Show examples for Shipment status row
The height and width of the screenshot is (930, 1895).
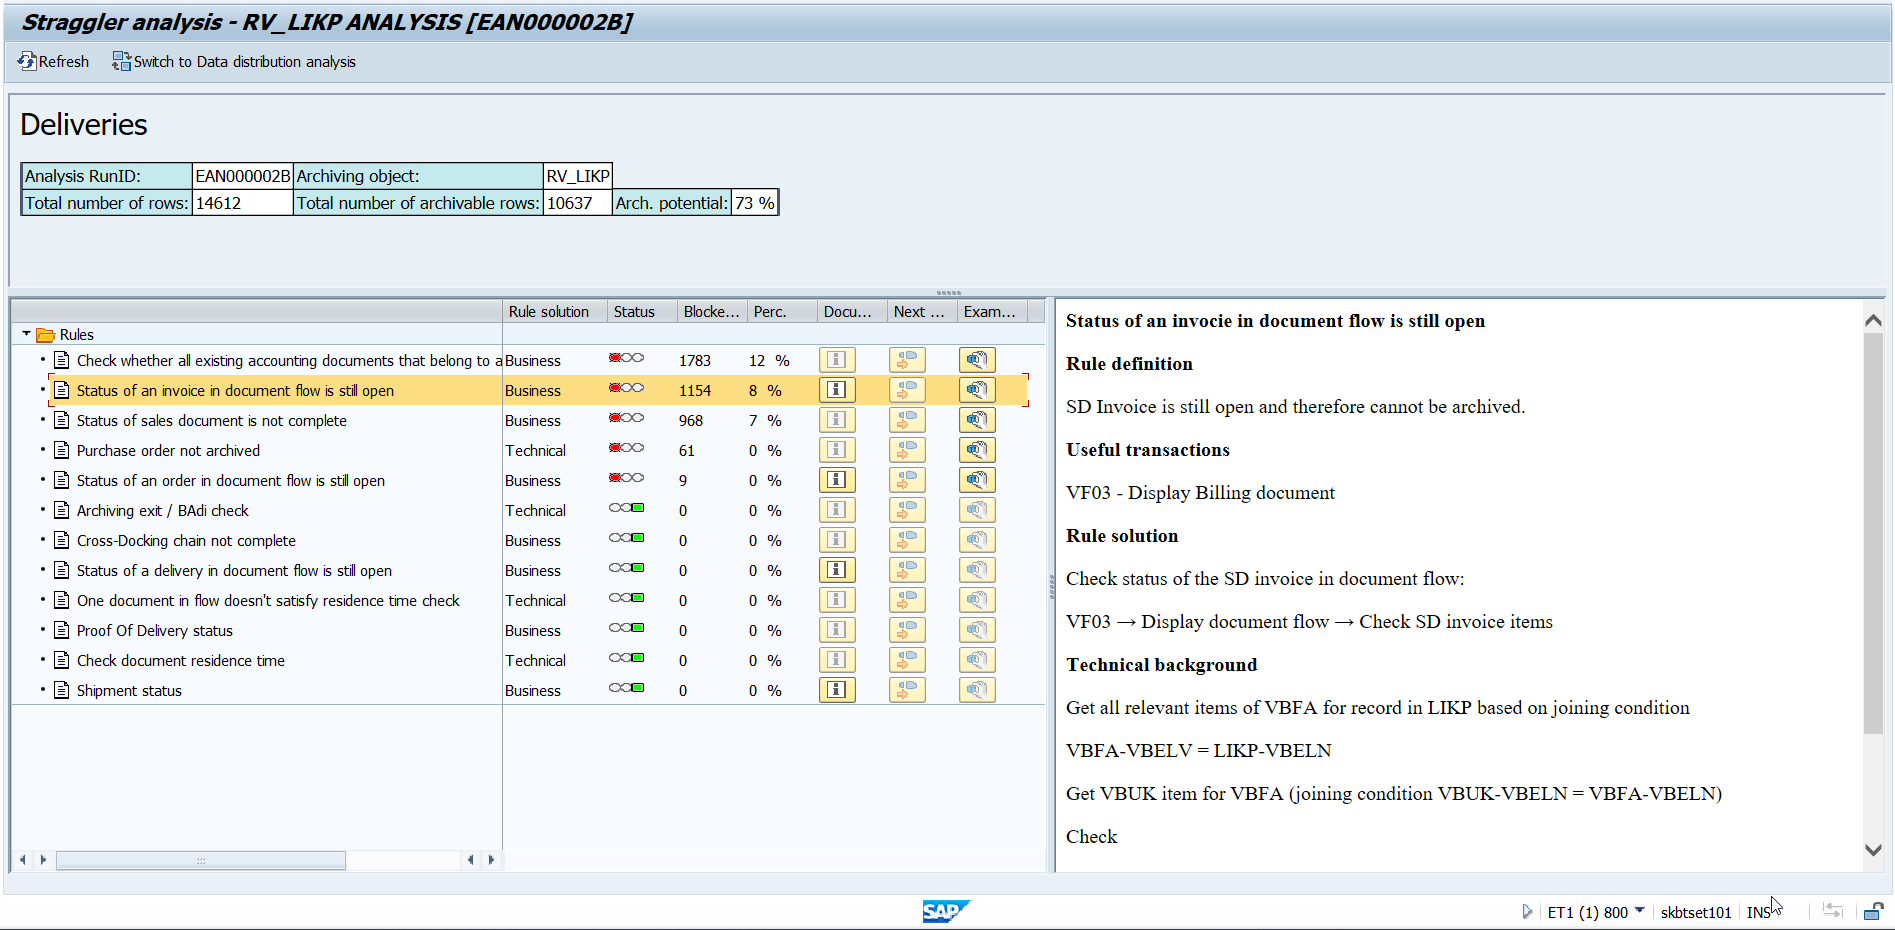(x=977, y=690)
